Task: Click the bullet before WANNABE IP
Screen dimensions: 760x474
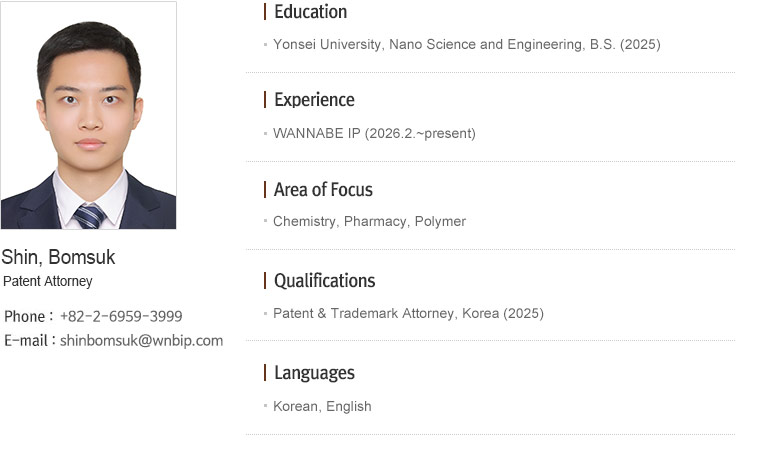Action: pyautogui.click(x=265, y=133)
